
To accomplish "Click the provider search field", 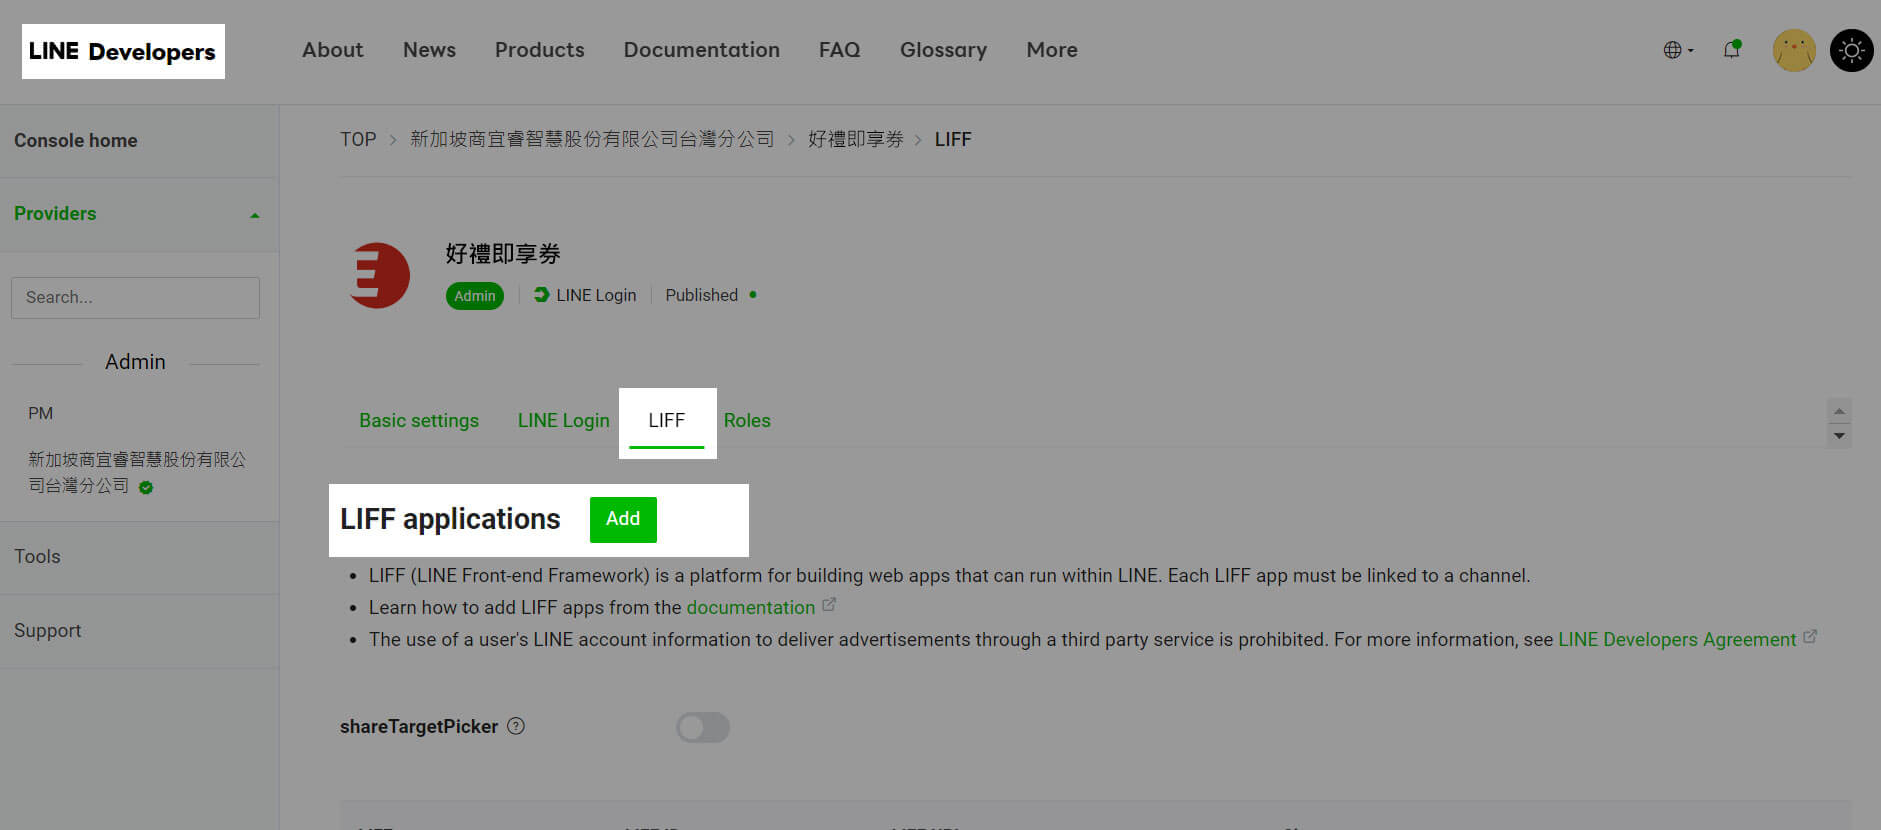I will click(x=135, y=298).
